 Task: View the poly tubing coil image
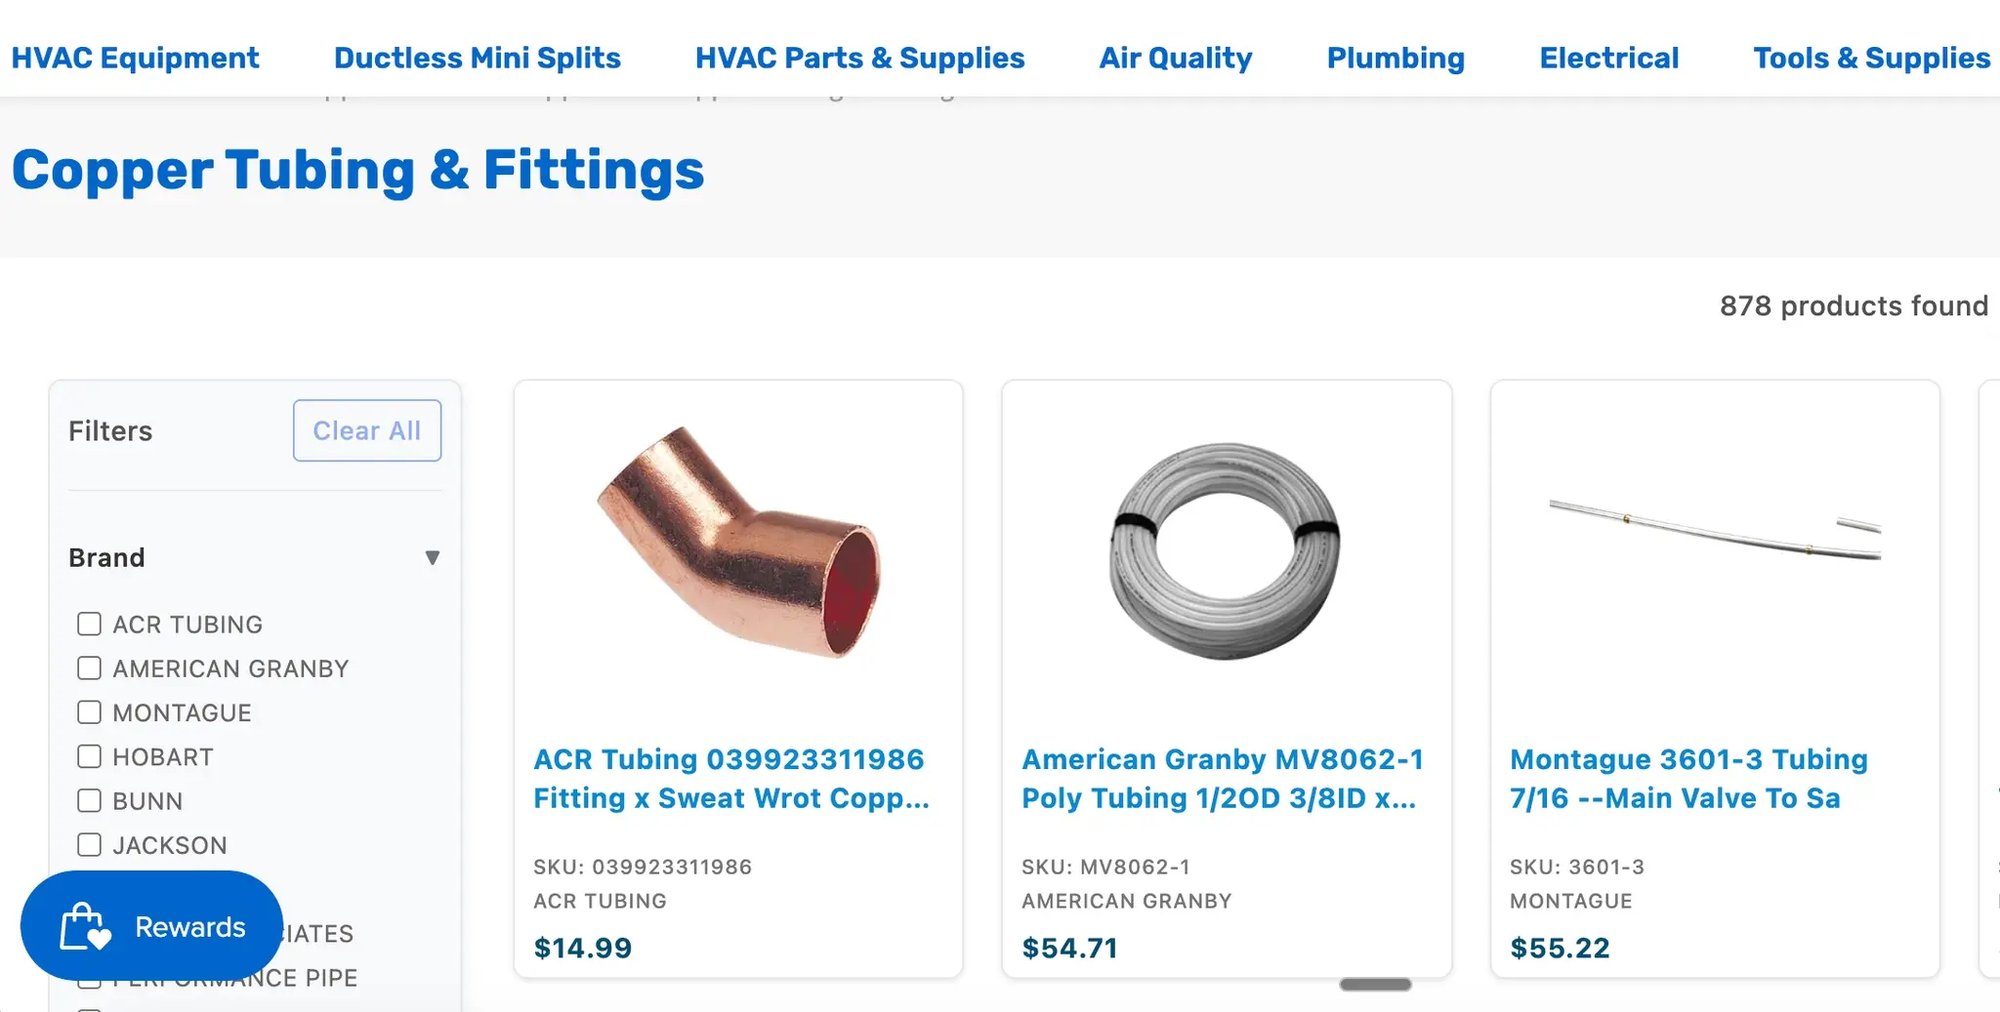(x=1225, y=550)
